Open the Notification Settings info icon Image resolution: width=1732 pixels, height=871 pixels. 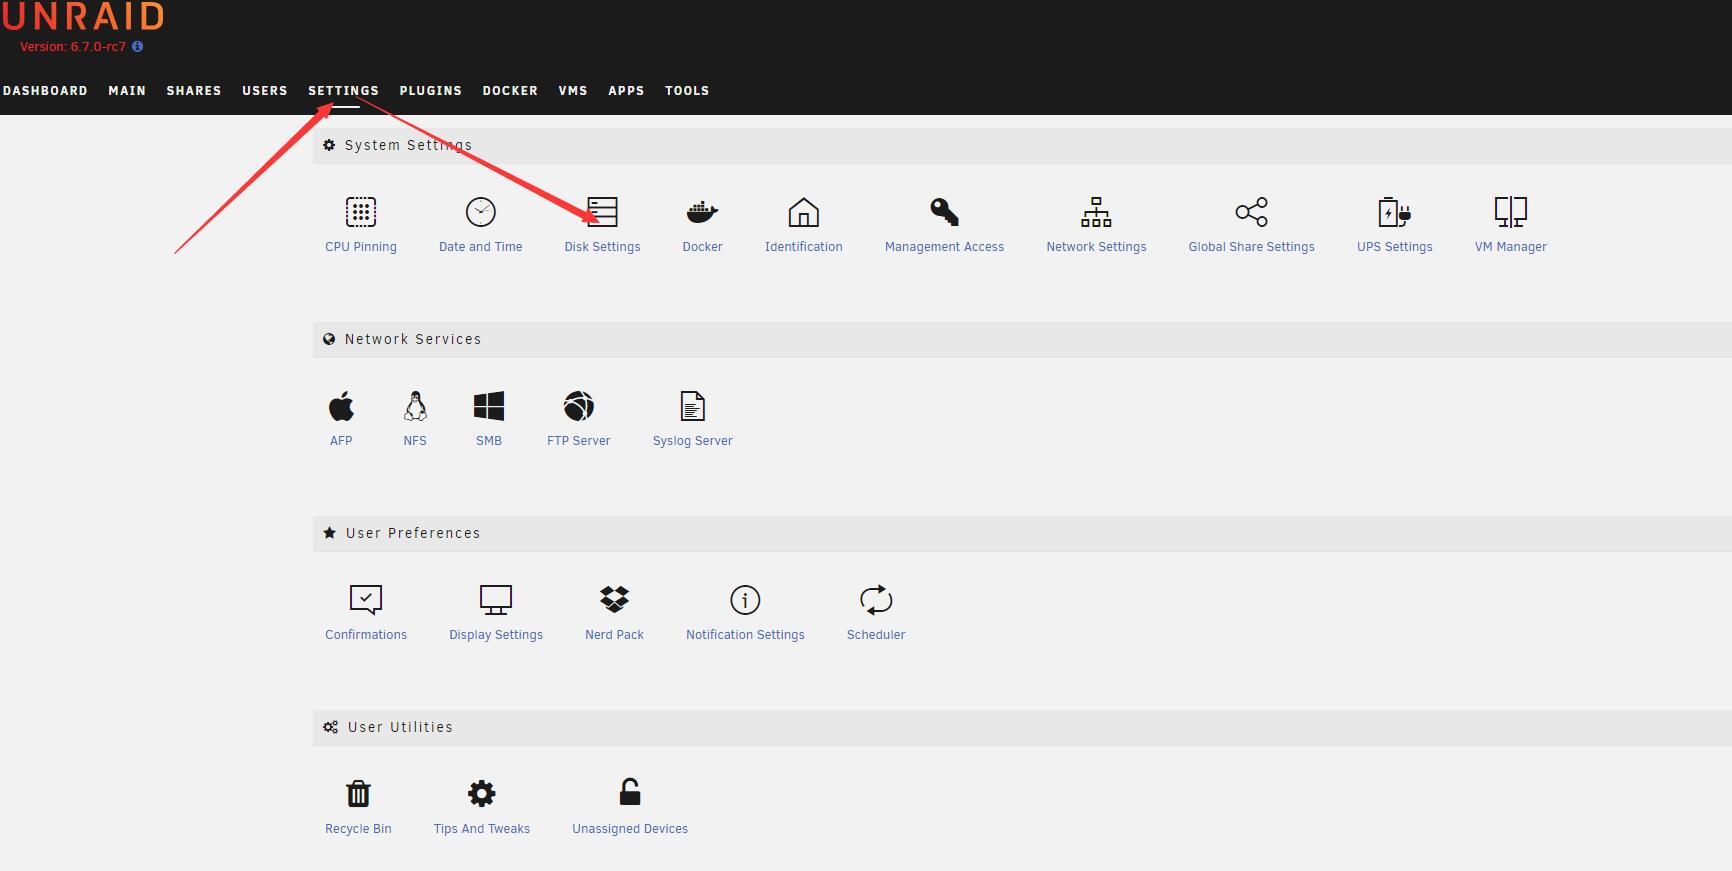tap(745, 600)
